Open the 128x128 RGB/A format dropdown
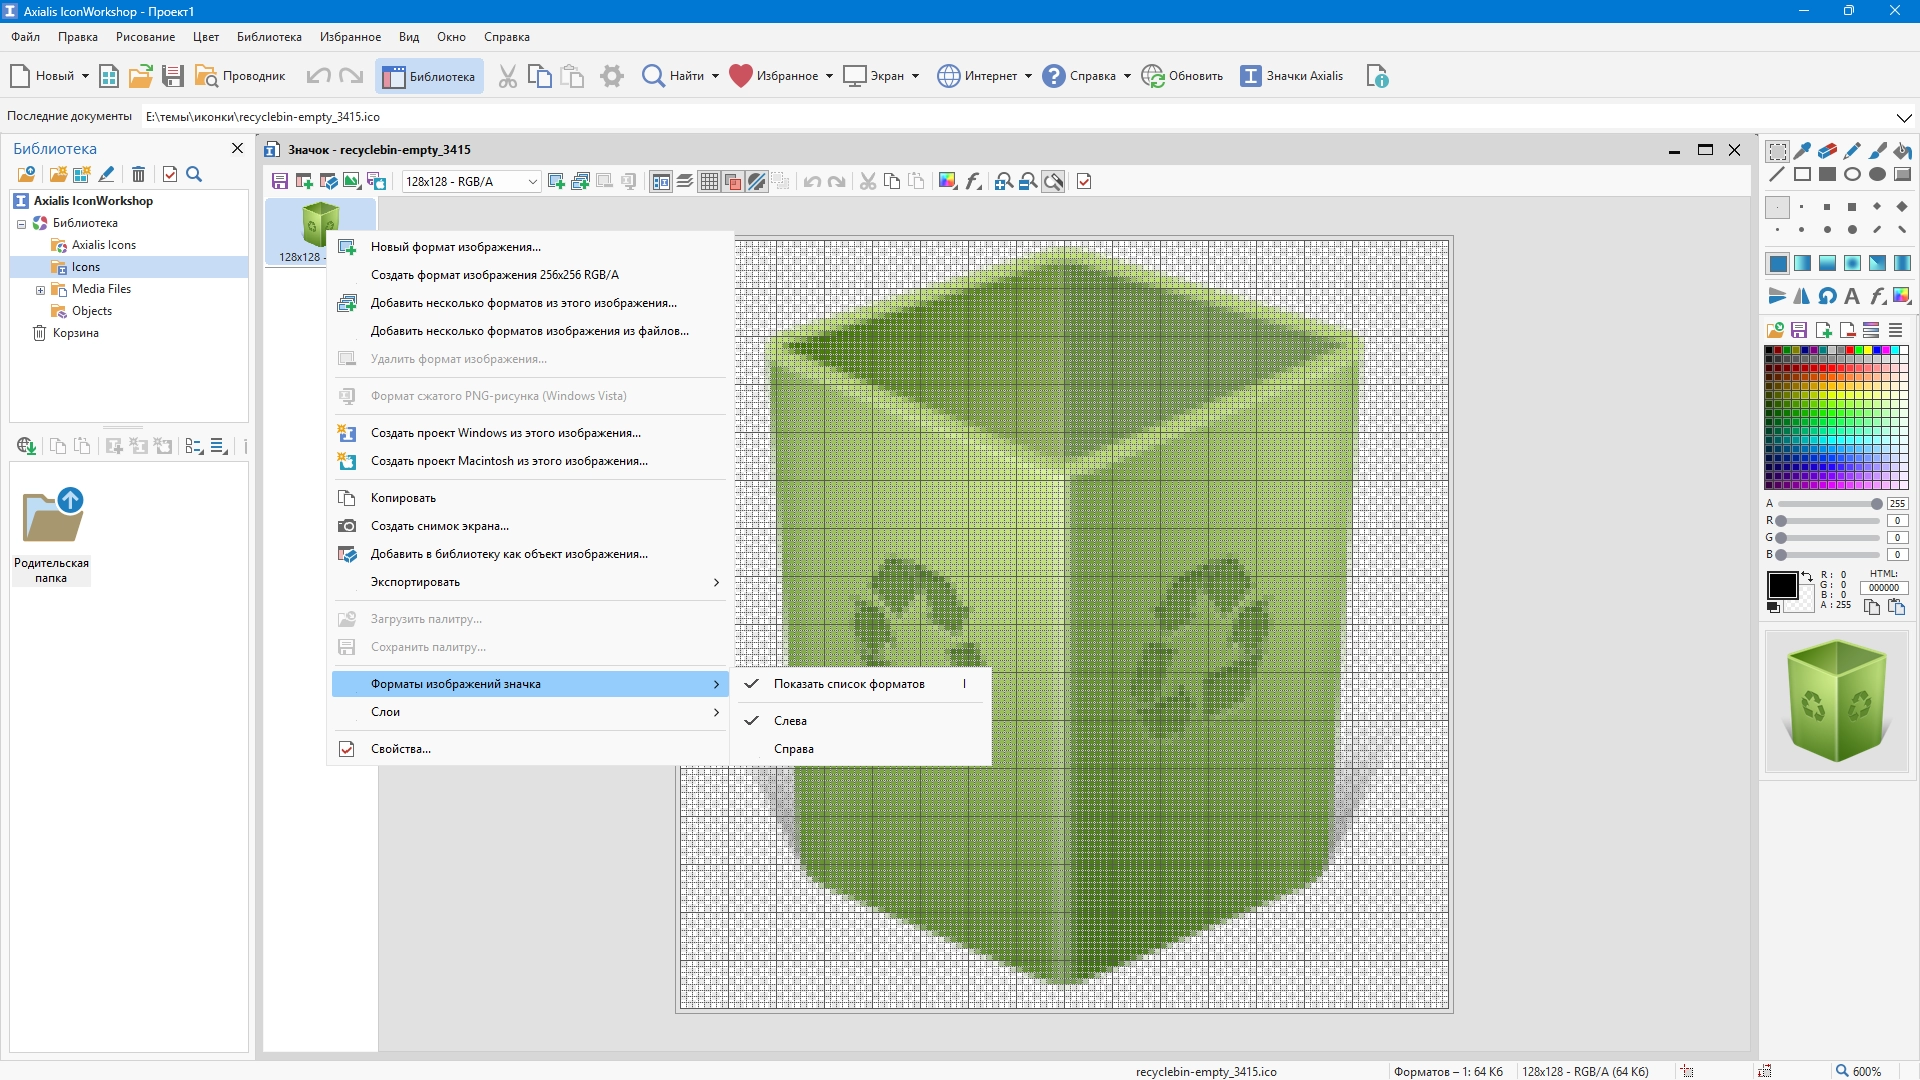1920x1080 pixels. tap(532, 181)
